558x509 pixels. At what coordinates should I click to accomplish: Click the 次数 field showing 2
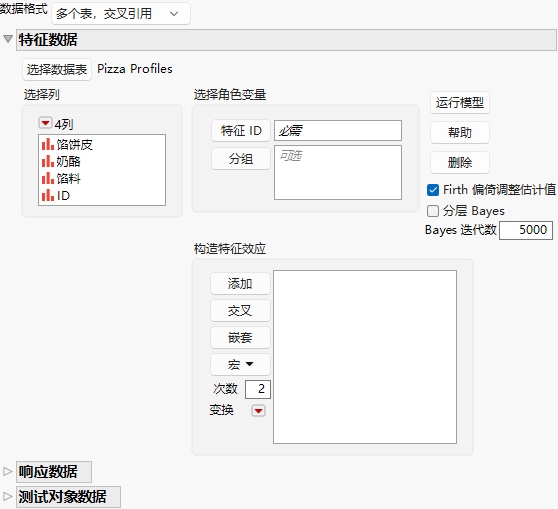[x=258, y=389]
